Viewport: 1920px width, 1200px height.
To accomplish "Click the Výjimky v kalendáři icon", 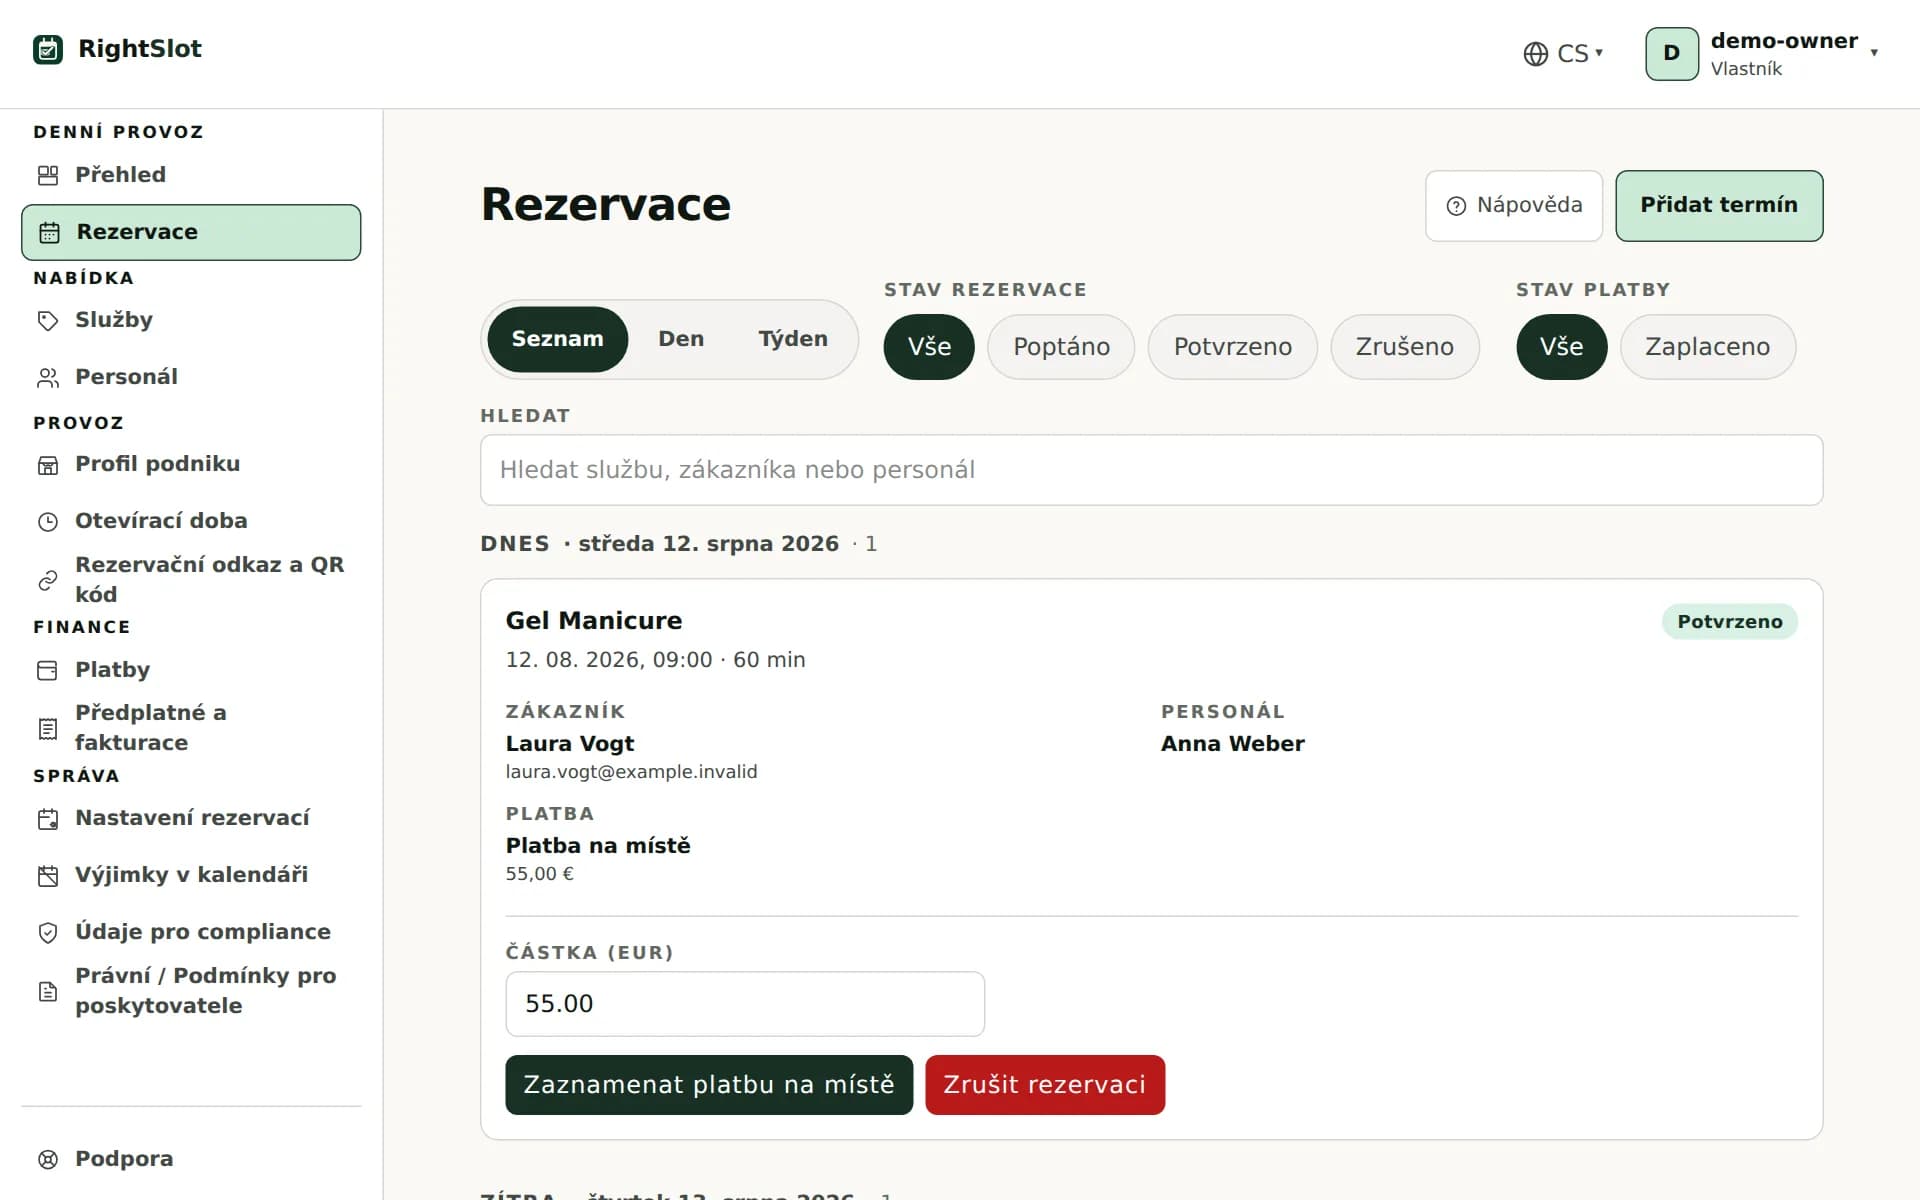I will coord(48,876).
